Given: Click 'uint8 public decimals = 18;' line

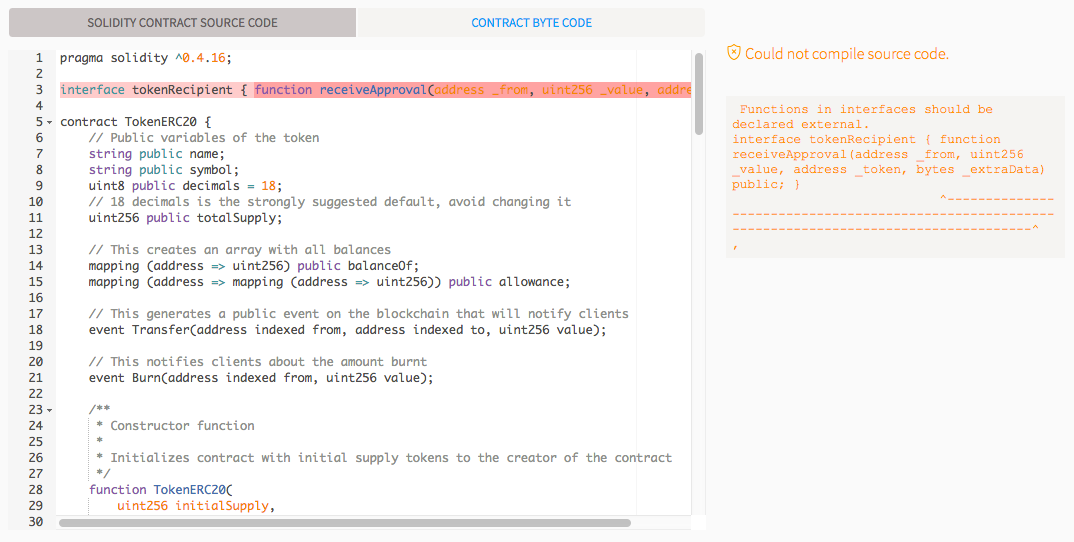Looking at the screenshot, I should point(185,186).
